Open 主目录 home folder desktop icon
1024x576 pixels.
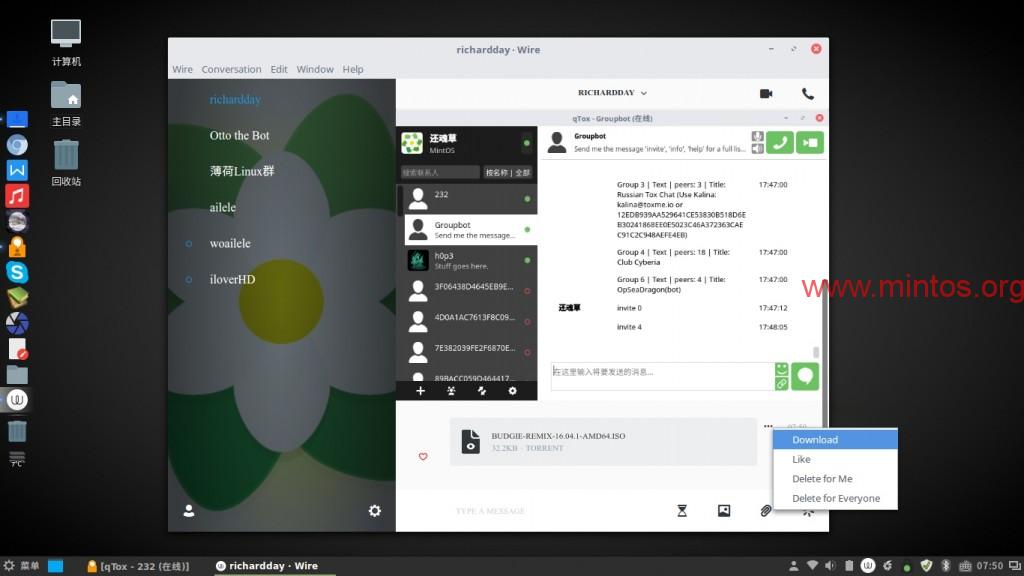66,104
